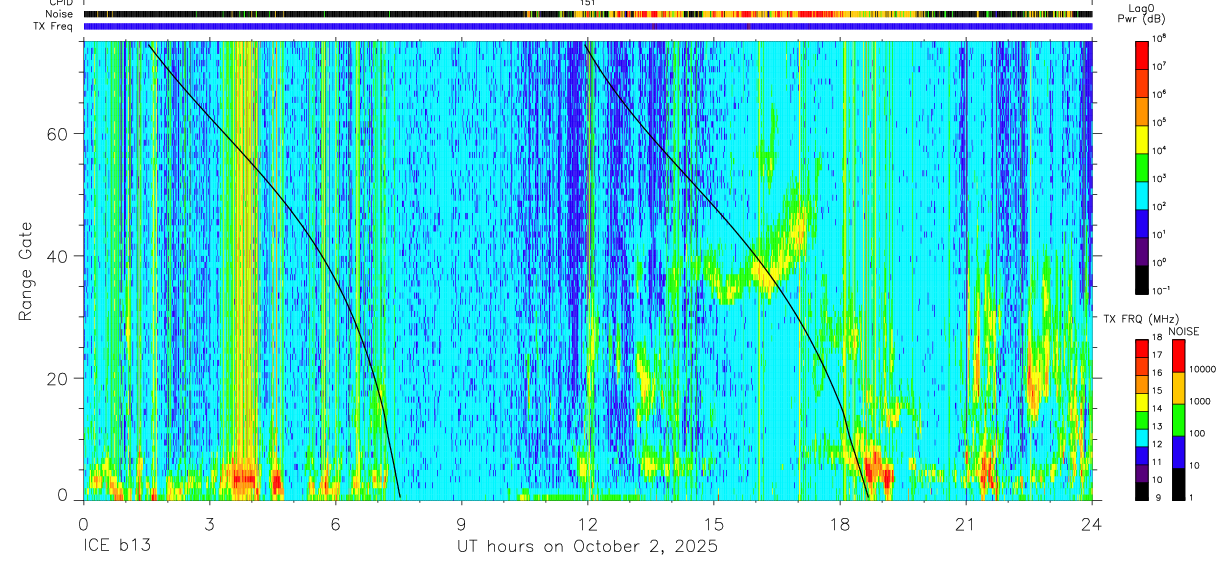This screenshot has width=1228, height=567.
Task: Select the yellow swatch in TX FRQ legend
Action: (x=1142, y=402)
